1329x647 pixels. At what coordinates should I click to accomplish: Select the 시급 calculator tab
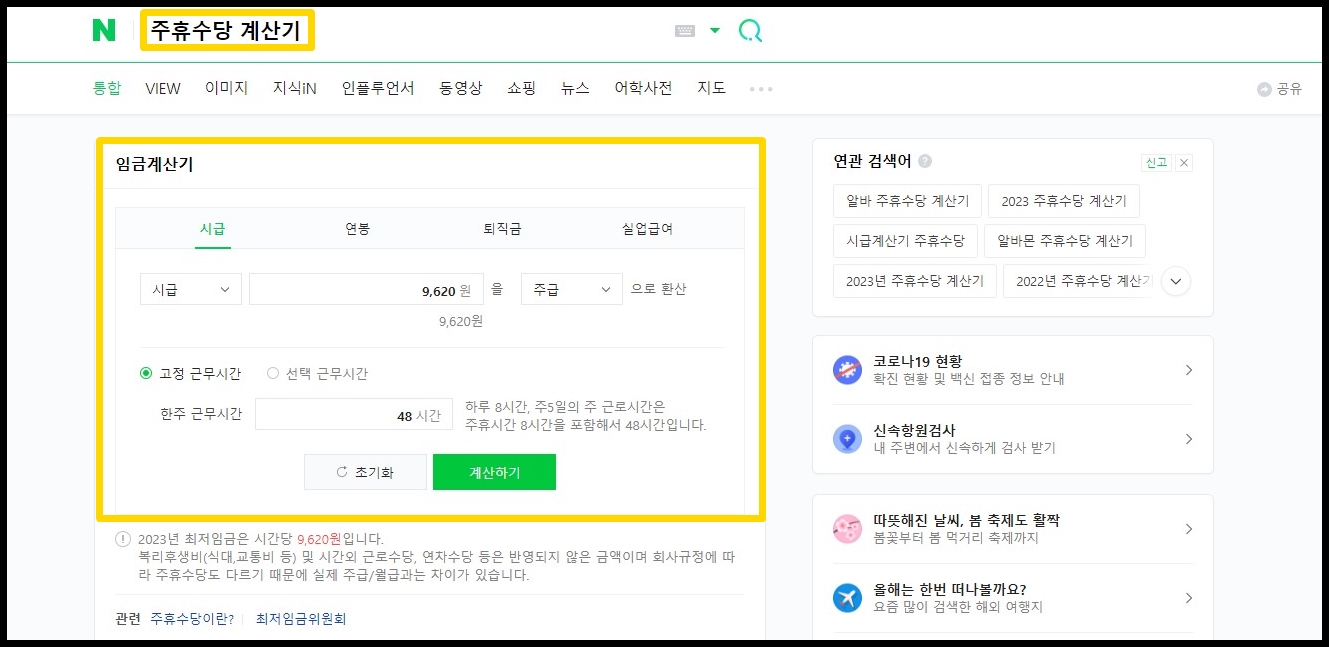pyautogui.click(x=212, y=228)
